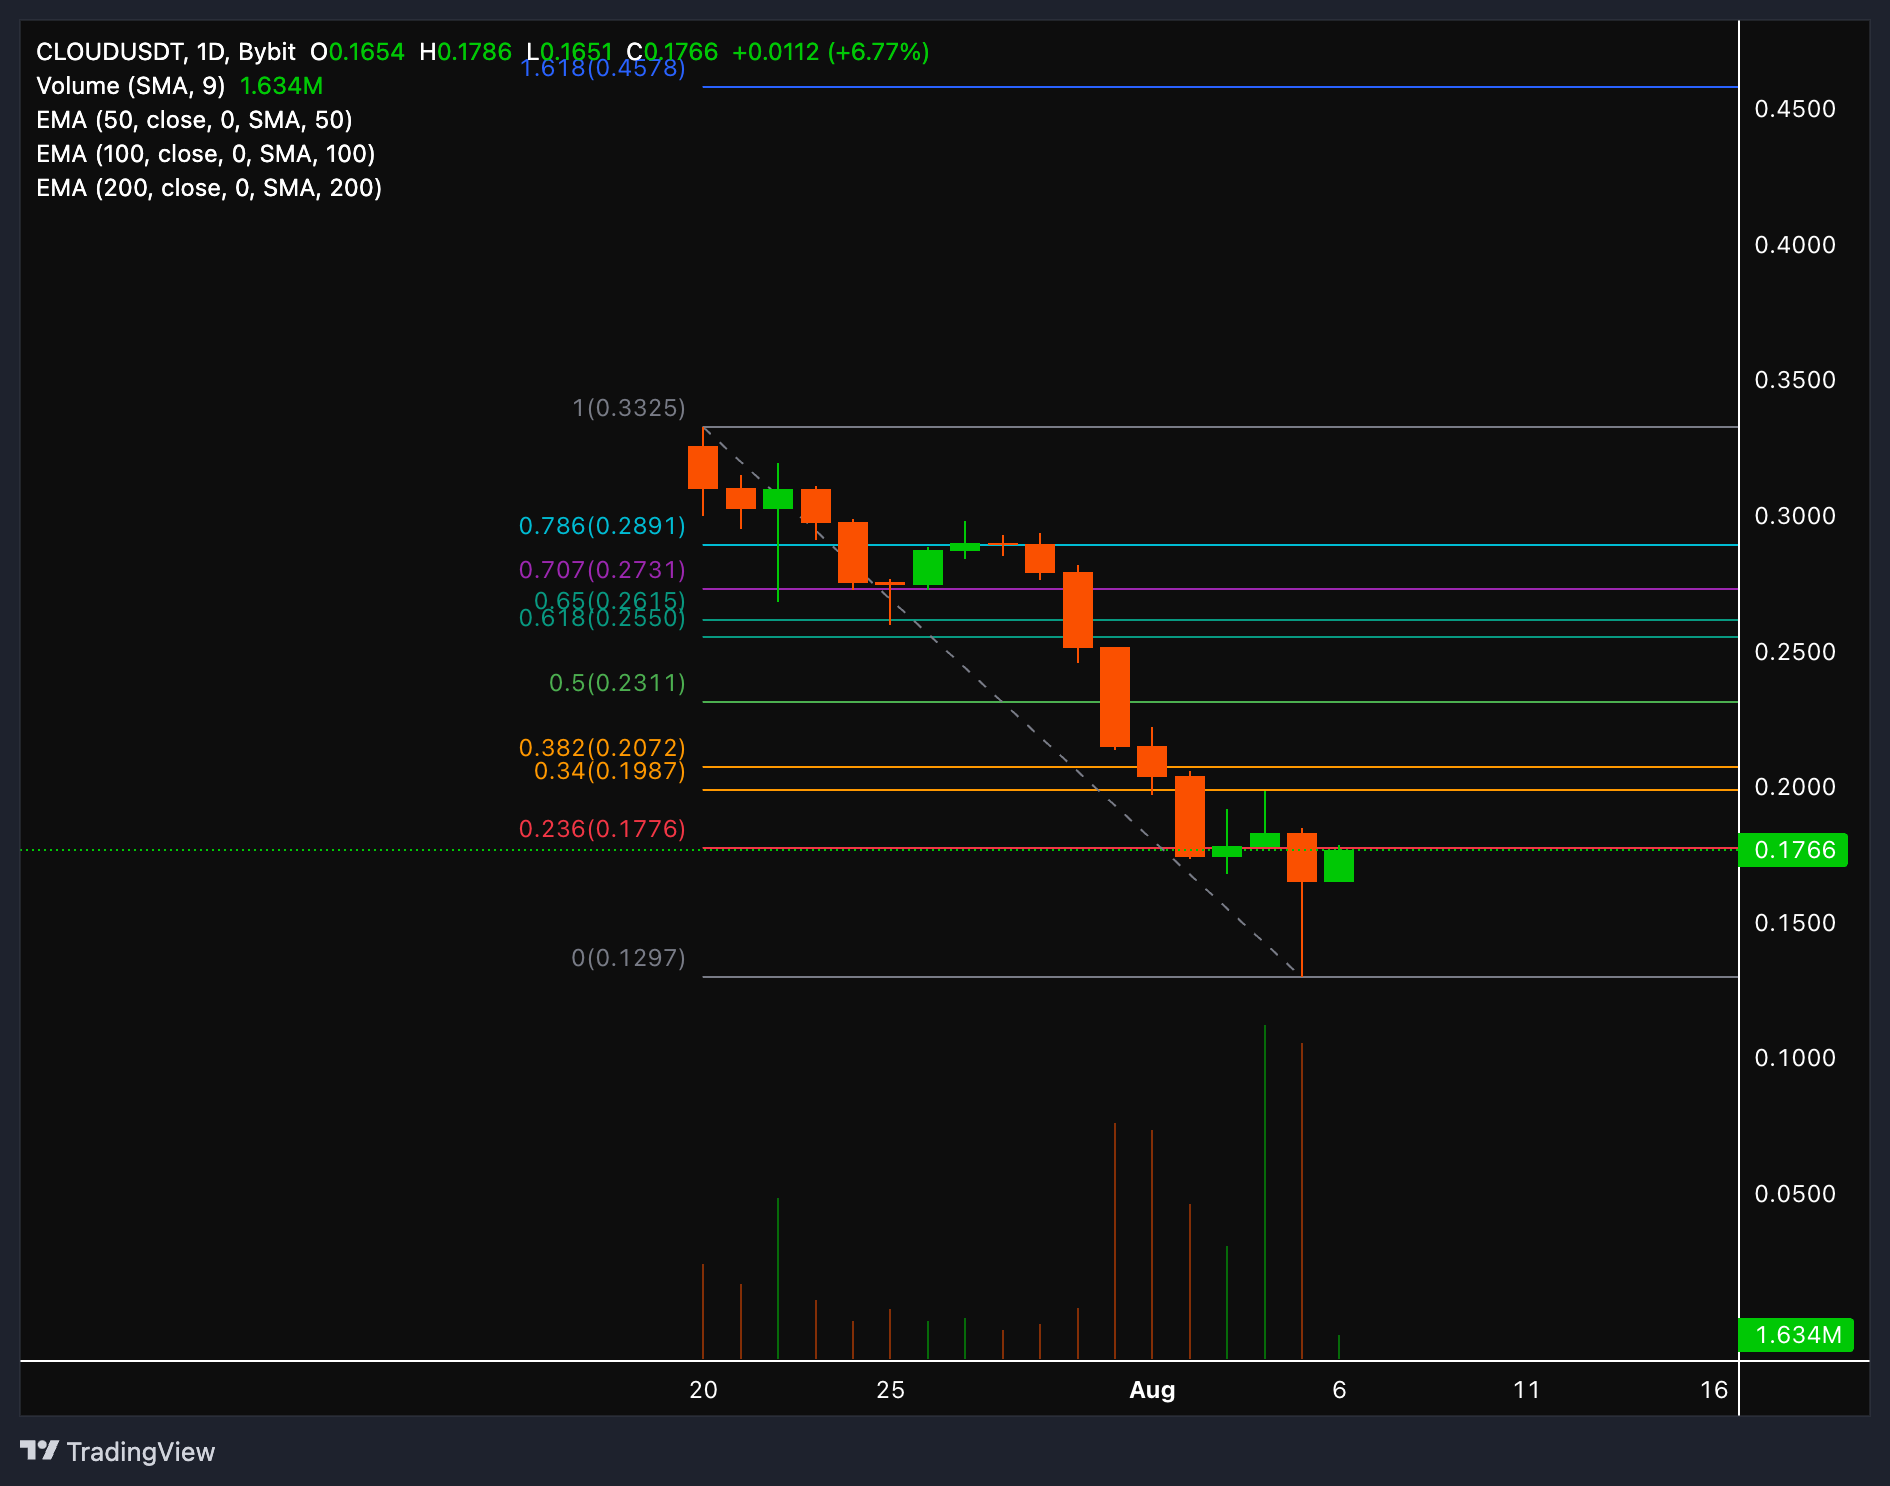Viewport: 1890px width, 1486px height.
Task: Select the green 0.5(0.2311) Fibonacci label
Action: [617, 683]
